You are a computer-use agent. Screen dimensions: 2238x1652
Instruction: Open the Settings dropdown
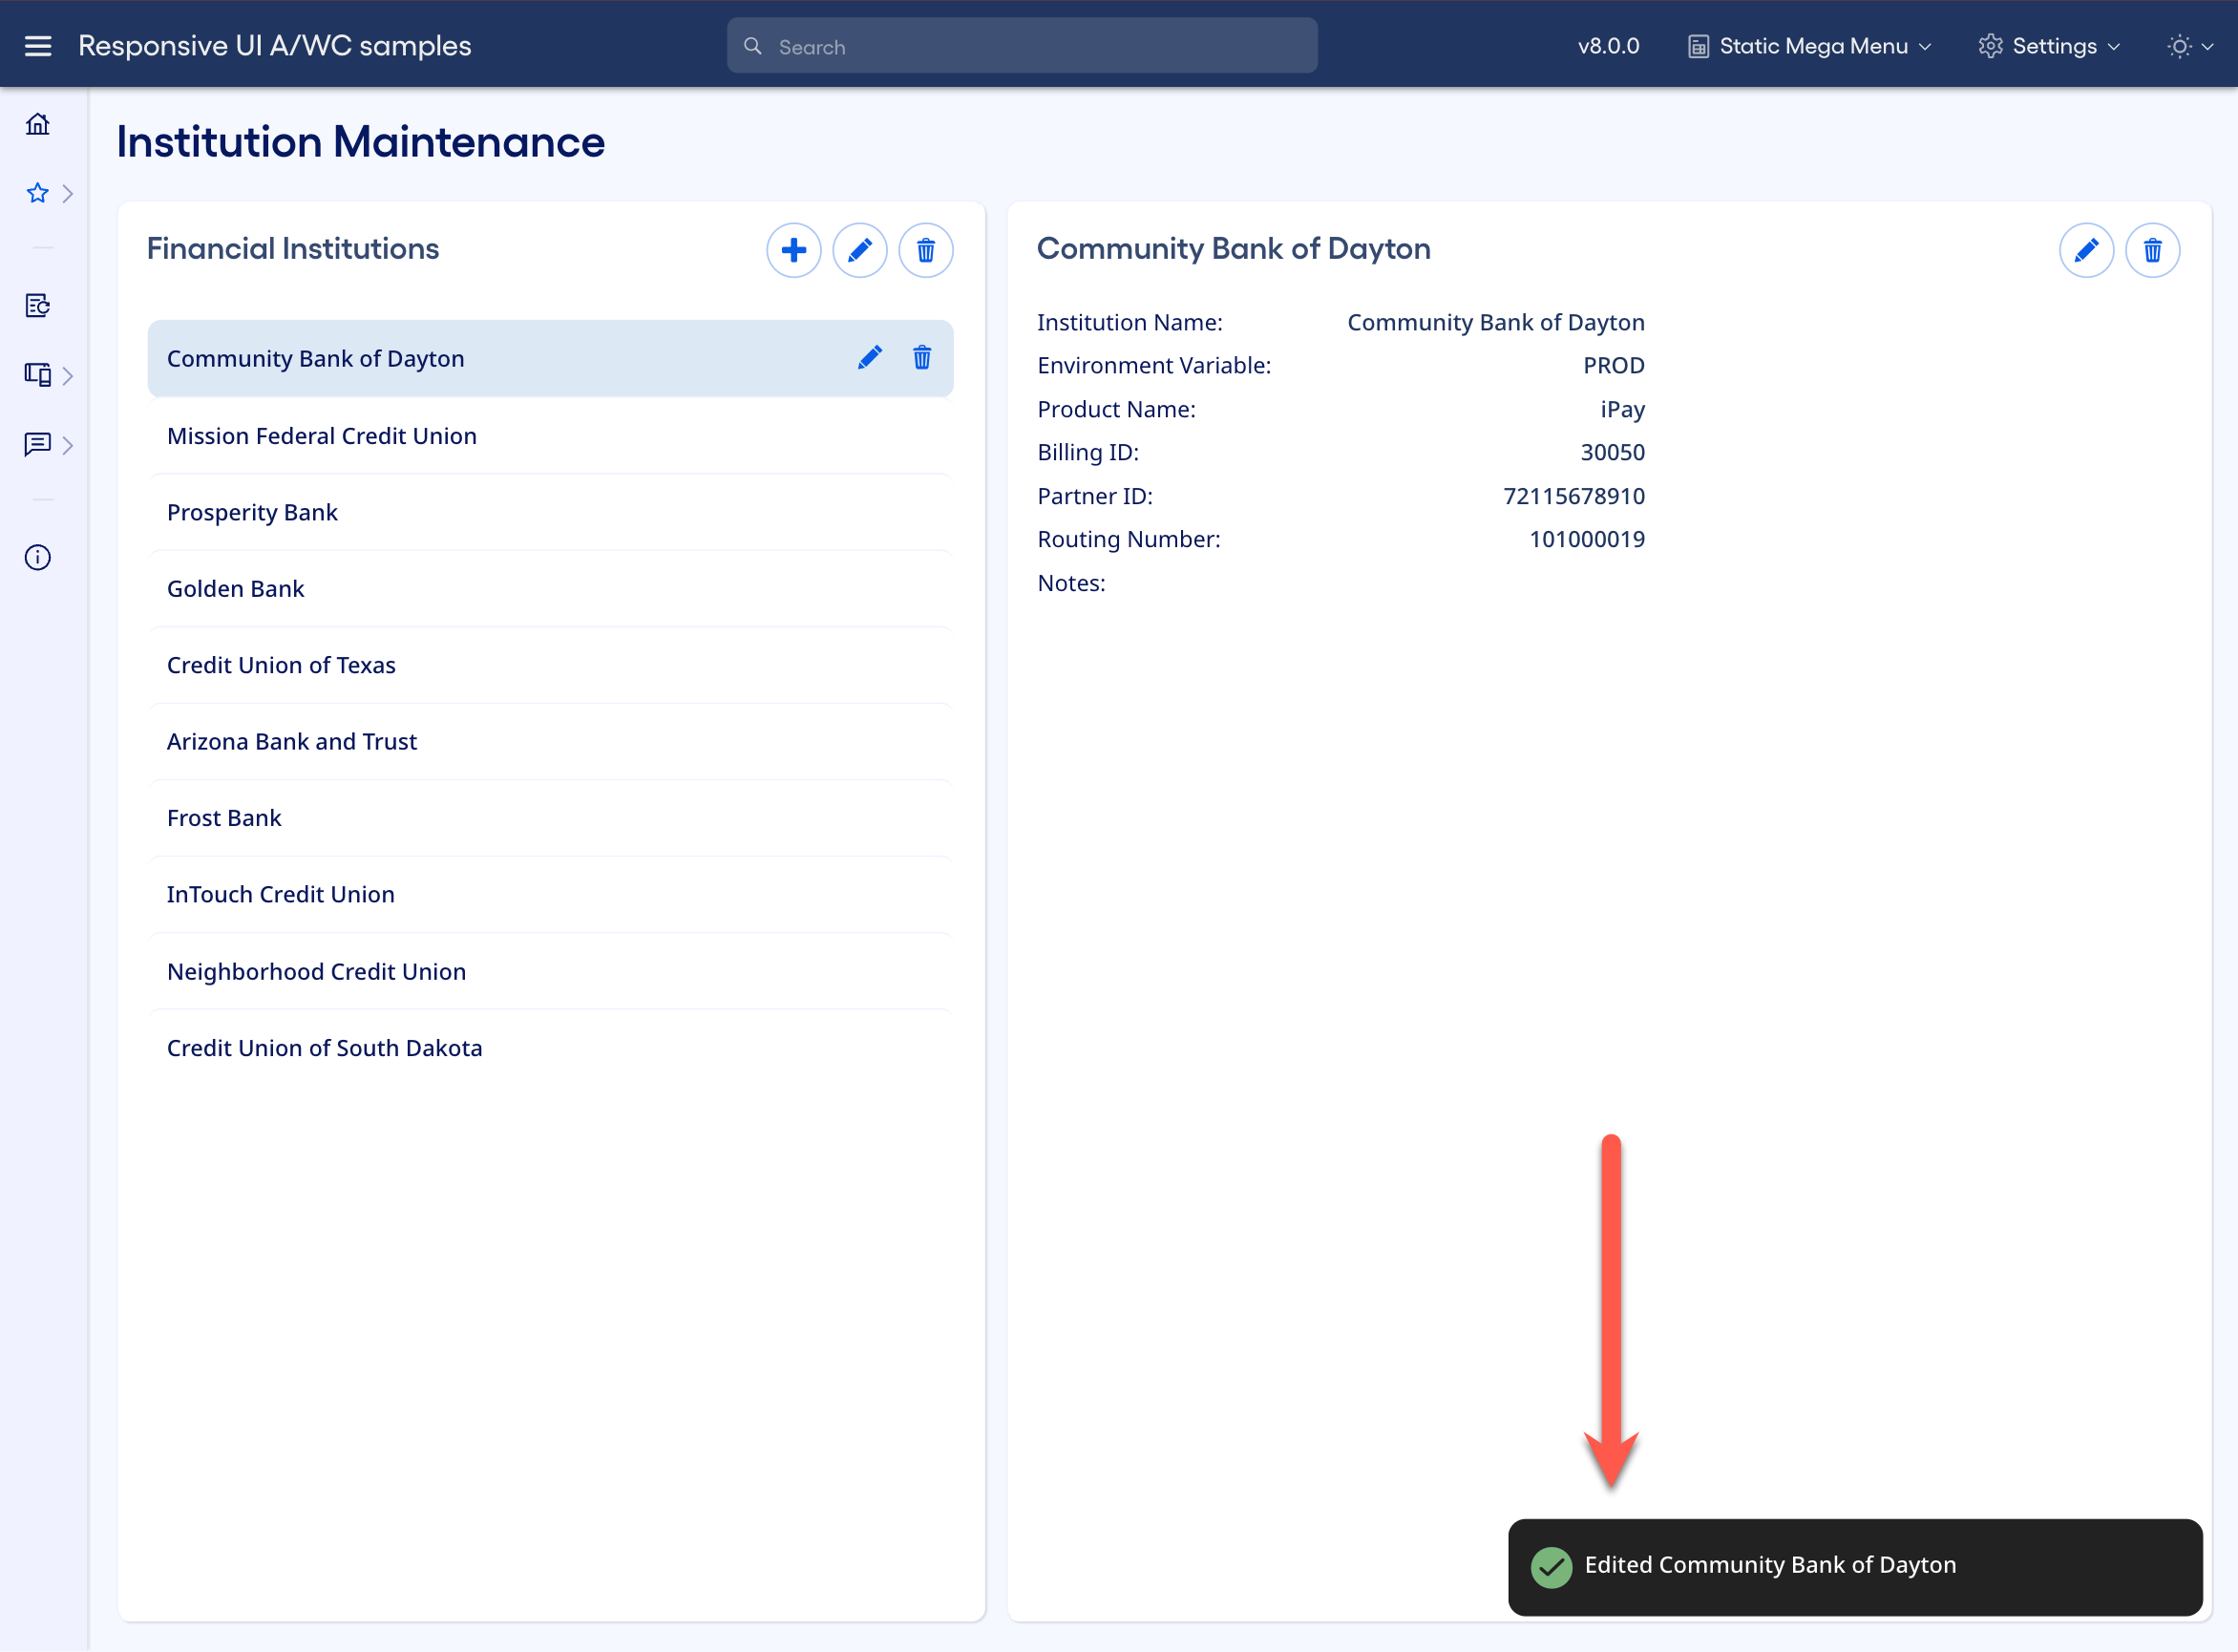pos(2048,46)
